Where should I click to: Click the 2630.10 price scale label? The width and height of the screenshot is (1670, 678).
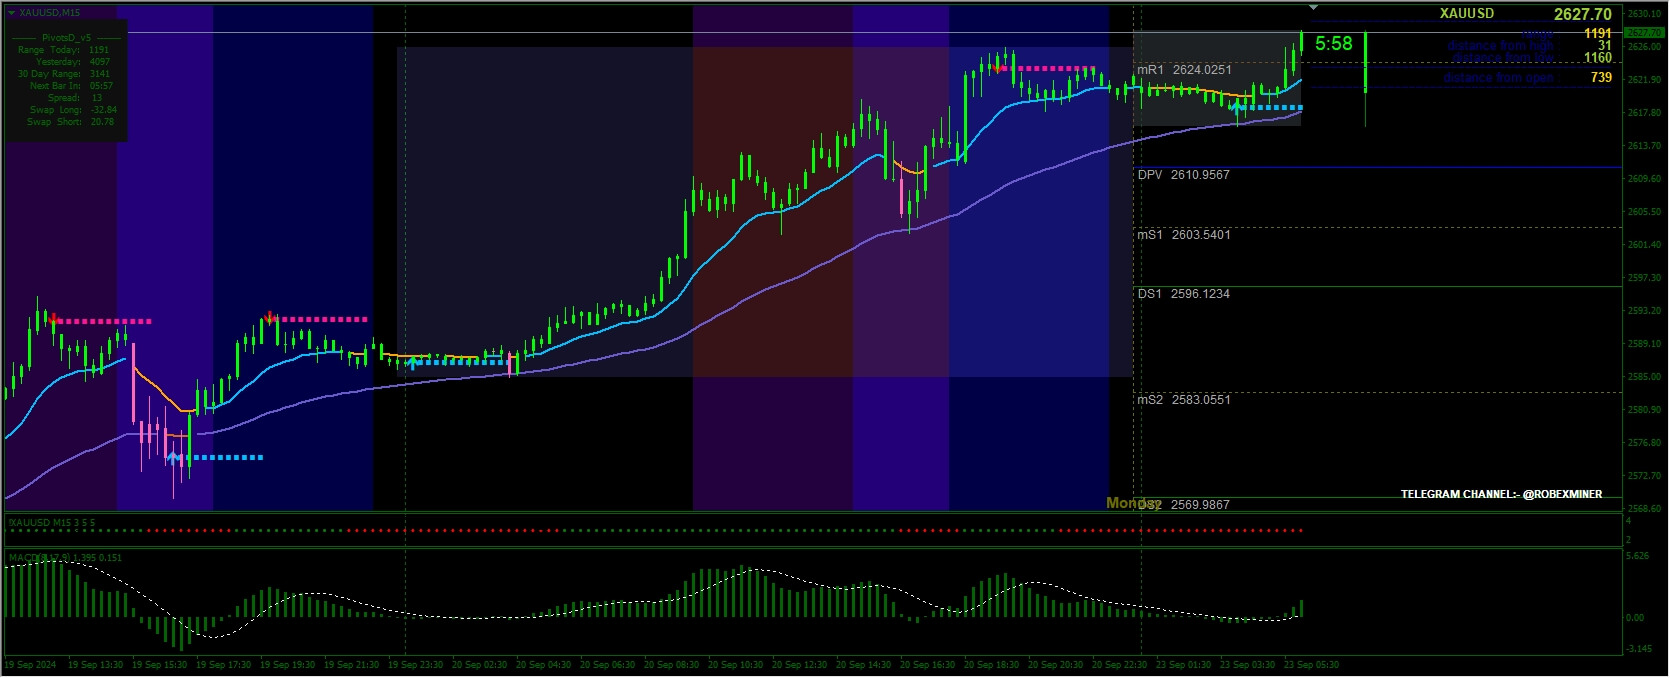[x=1645, y=14]
